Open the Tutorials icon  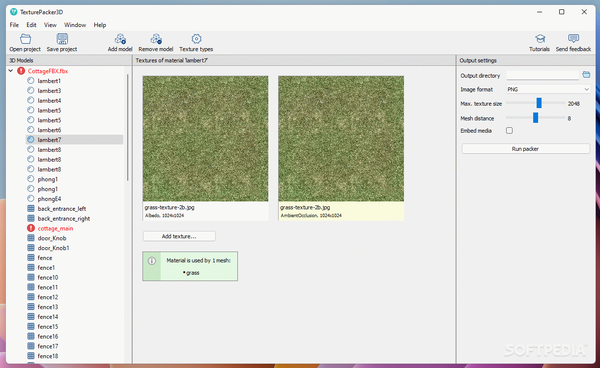tap(540, 38)
